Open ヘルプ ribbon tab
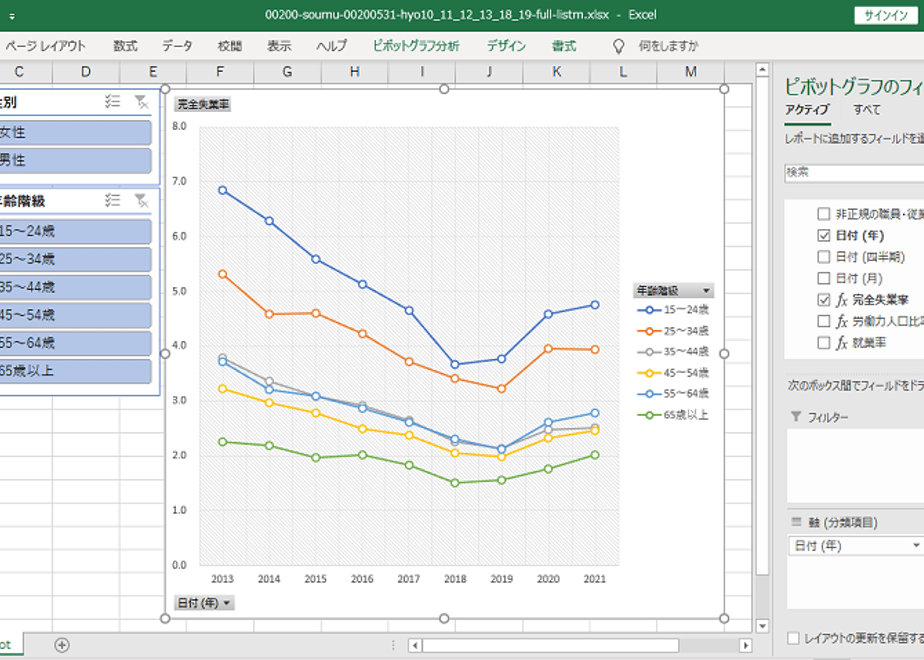The width and height of the screenshot is (924, 660). click(x=332, y=46)
